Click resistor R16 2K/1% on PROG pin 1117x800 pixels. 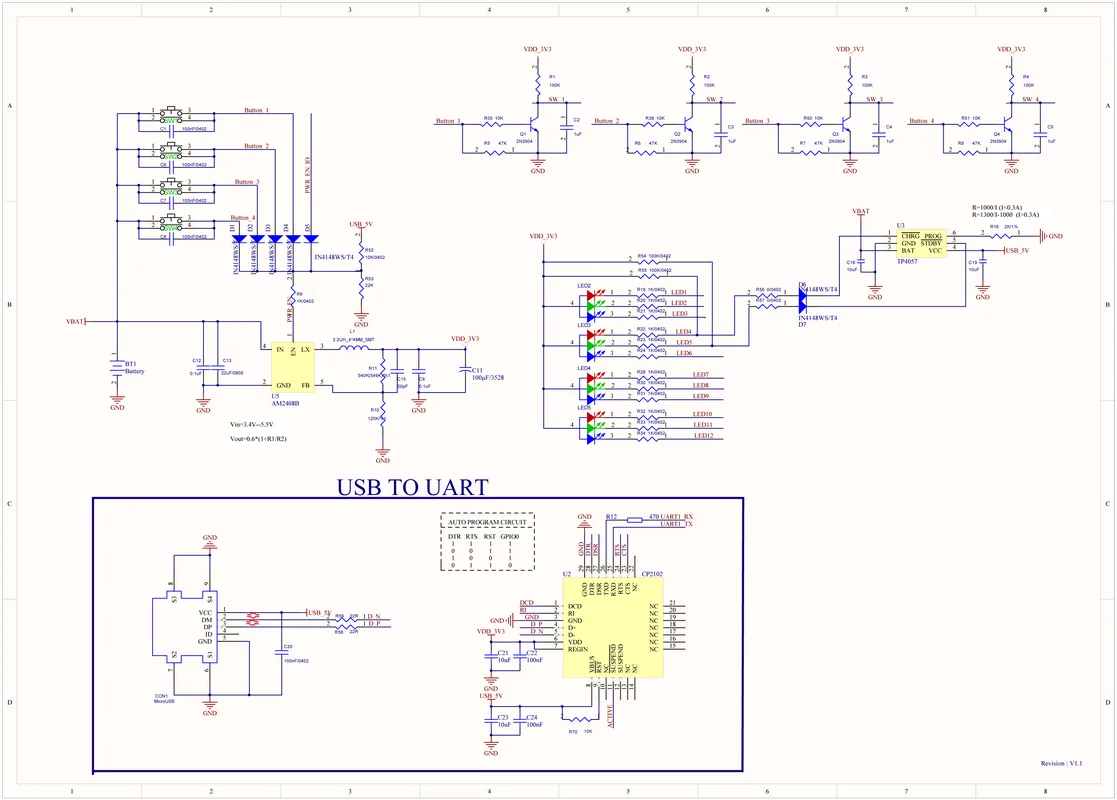coord(1000,235)
